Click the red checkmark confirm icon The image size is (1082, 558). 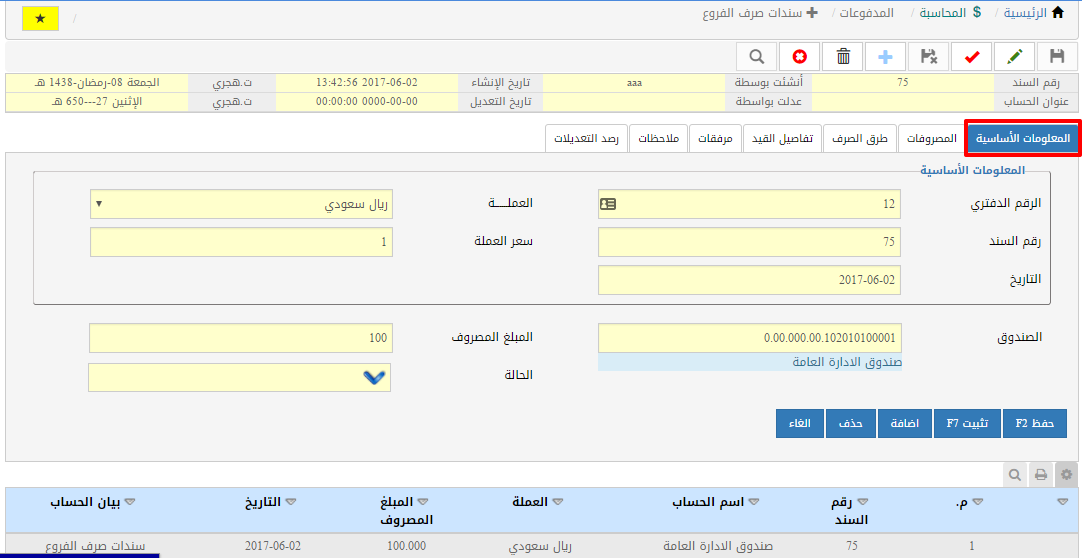(971, 56)
